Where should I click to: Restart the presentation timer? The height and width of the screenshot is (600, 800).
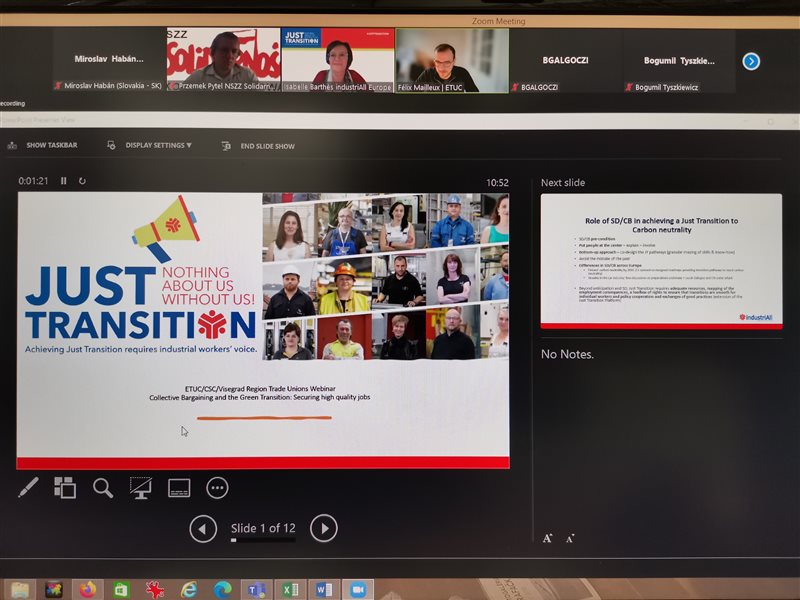coord(82,181)
